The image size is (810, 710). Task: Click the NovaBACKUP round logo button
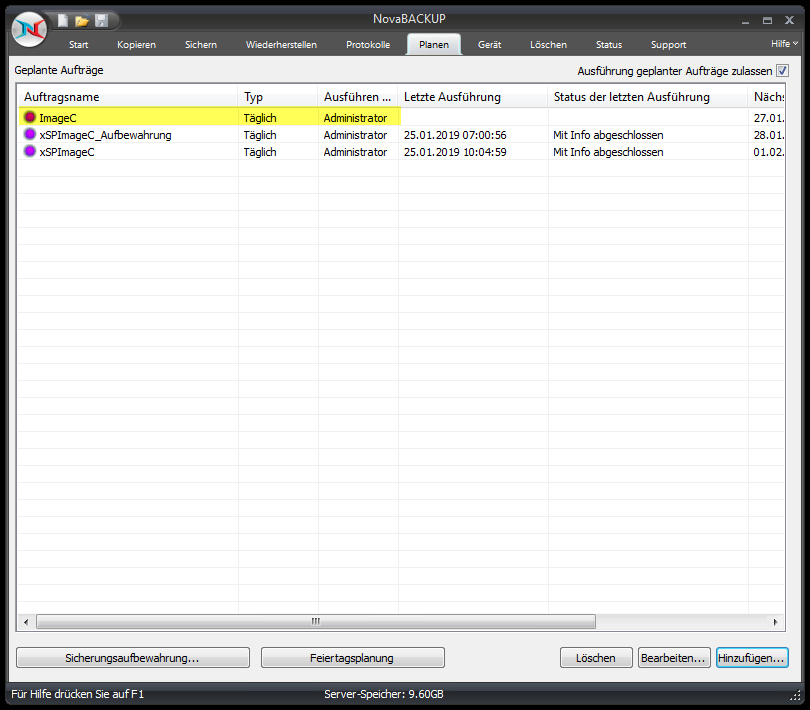coord(29,29)
